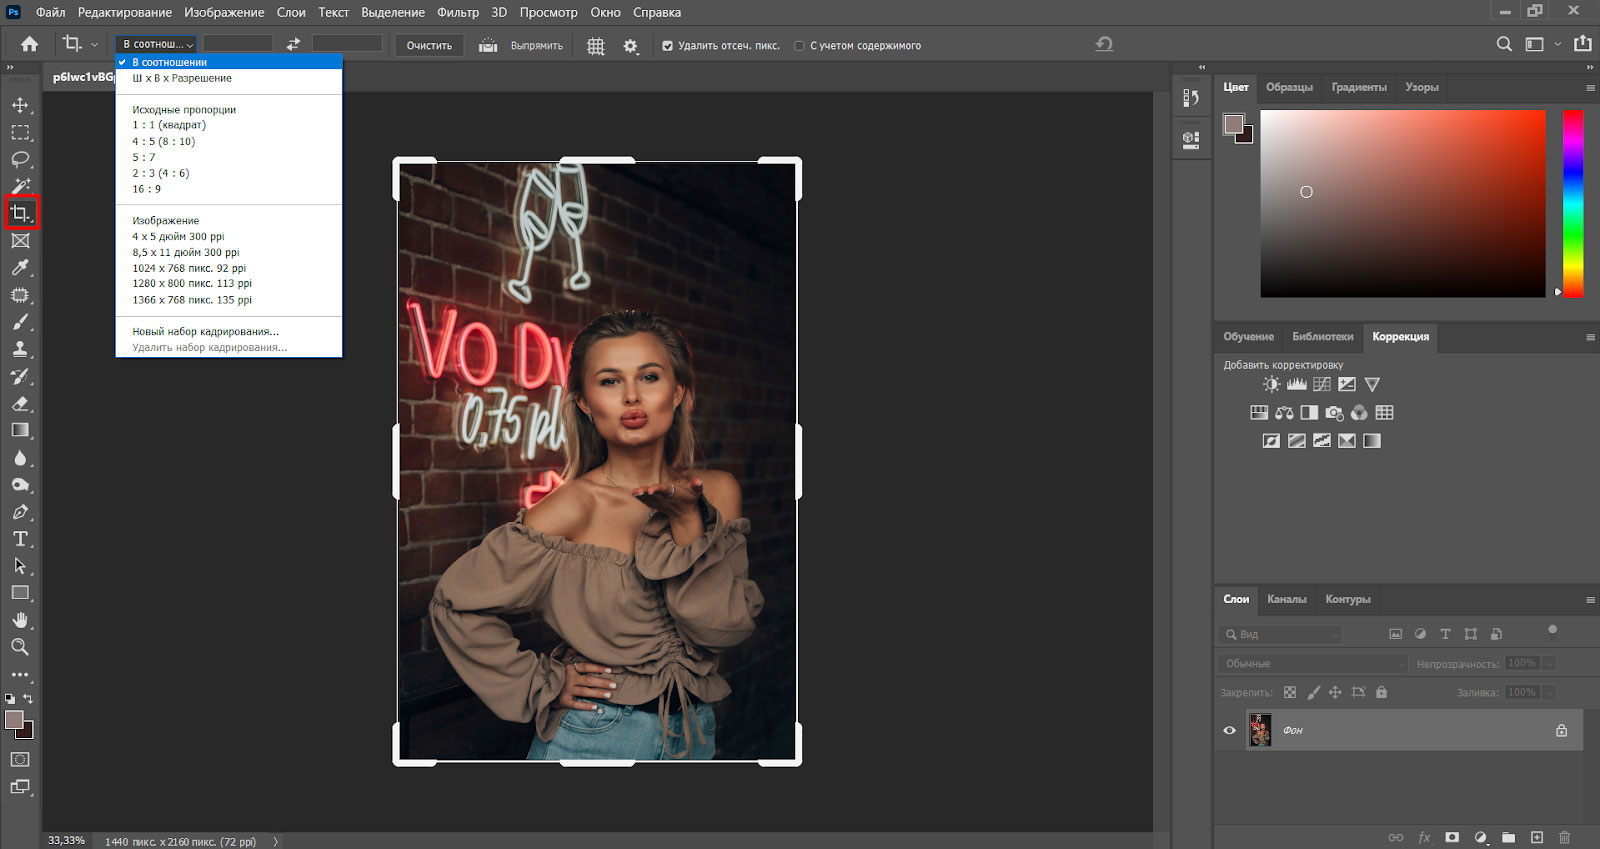Open Layers panel flyout menu
This screenshot has height=849, width=1600.
pyautogui.click(x=1590, y=600)
